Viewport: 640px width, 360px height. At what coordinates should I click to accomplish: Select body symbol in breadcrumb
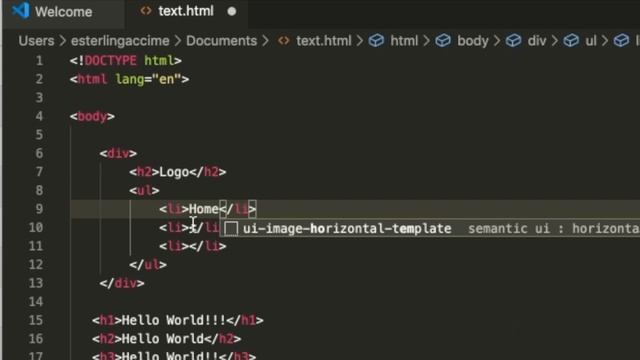point(473,41)
